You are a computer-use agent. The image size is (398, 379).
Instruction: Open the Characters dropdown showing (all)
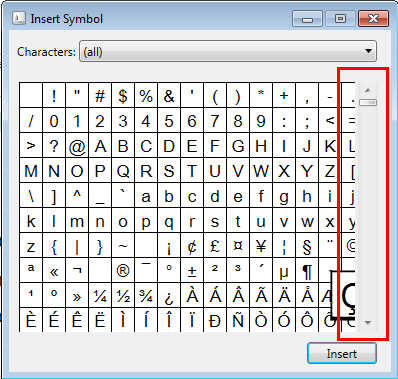click(x=228, y=51)
